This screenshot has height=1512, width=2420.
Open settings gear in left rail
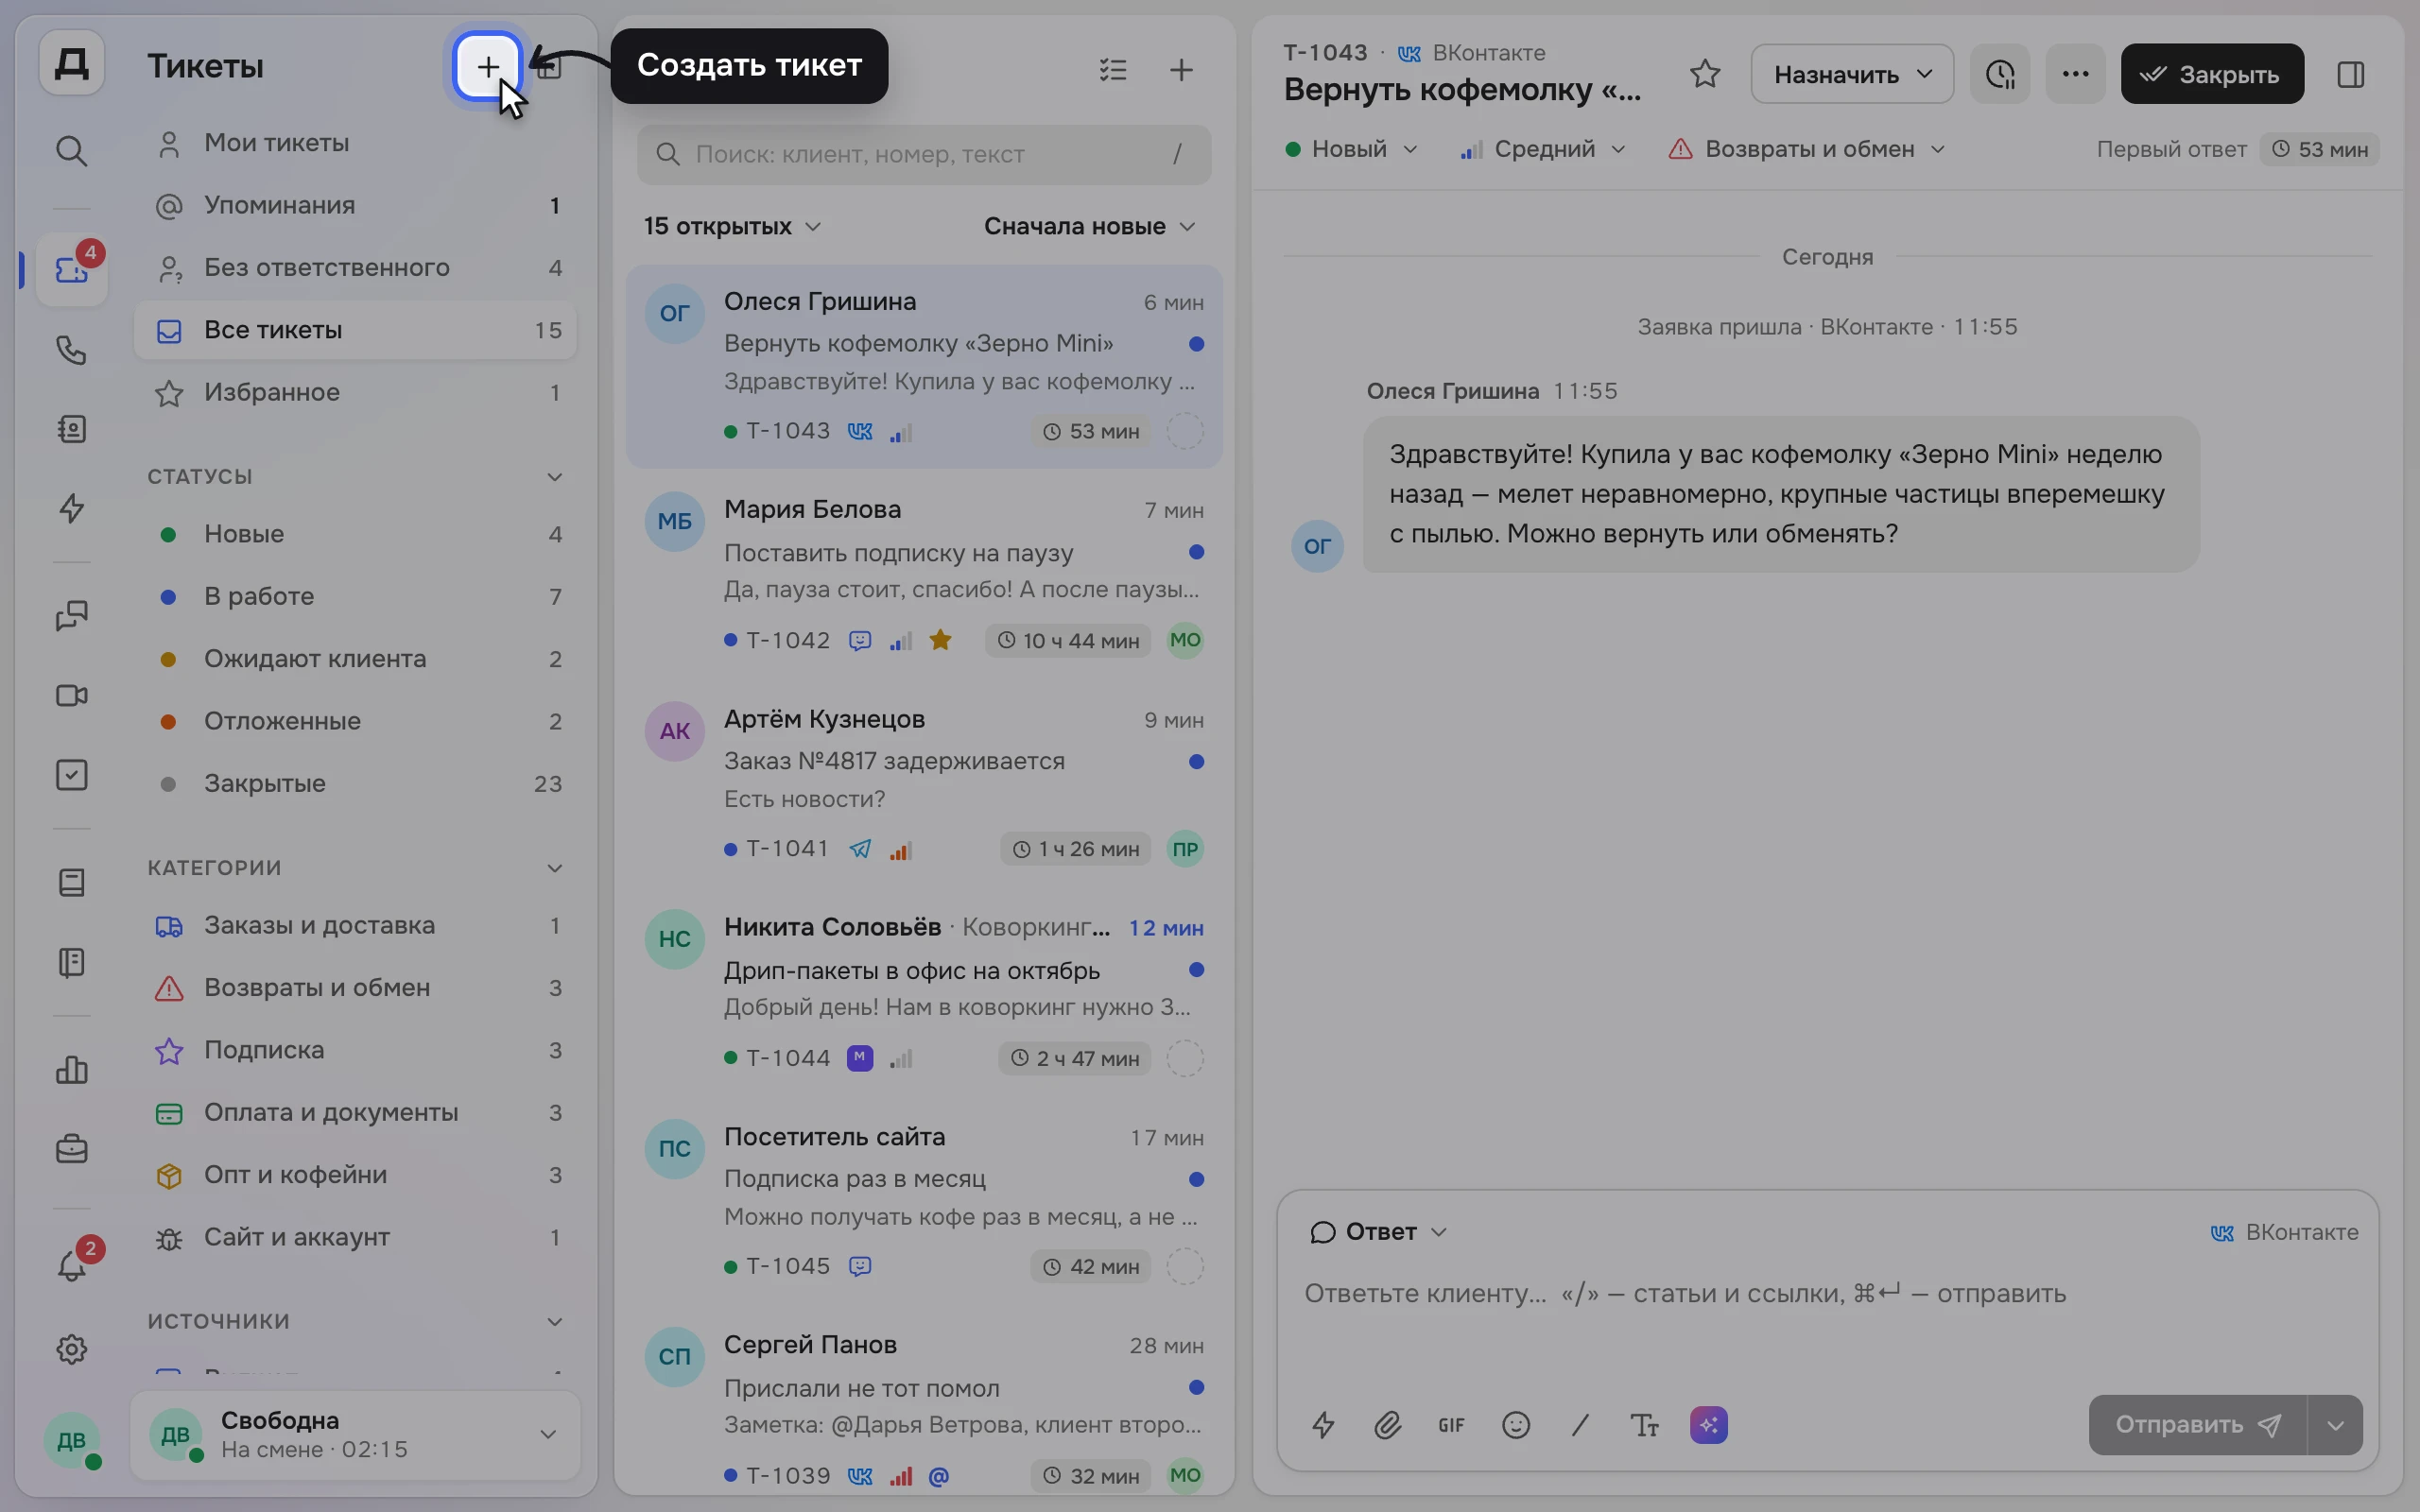point(71,1349)
